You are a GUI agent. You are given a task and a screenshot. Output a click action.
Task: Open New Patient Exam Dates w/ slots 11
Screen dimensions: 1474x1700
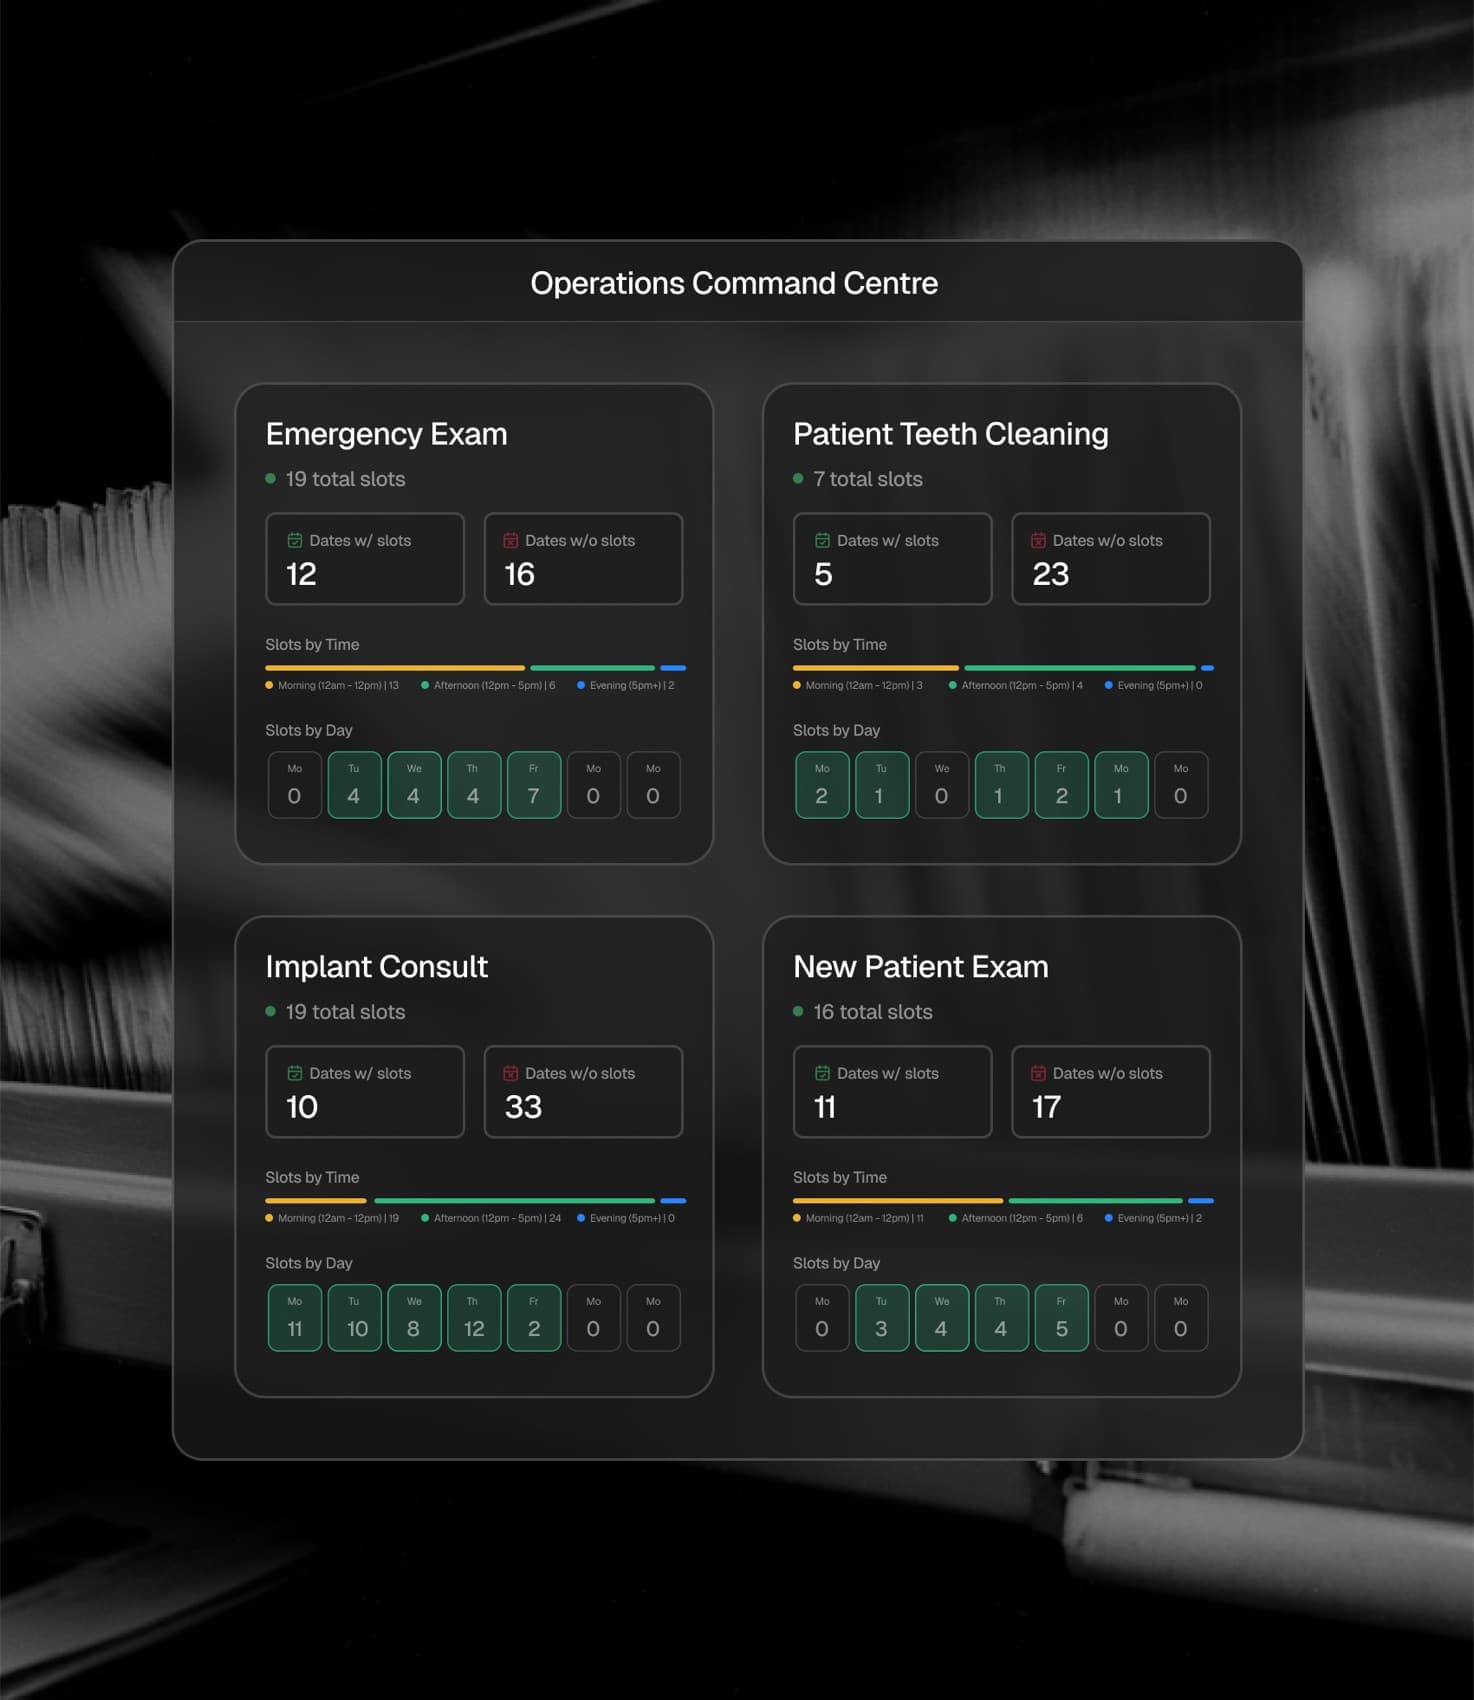click(892, 1092)
